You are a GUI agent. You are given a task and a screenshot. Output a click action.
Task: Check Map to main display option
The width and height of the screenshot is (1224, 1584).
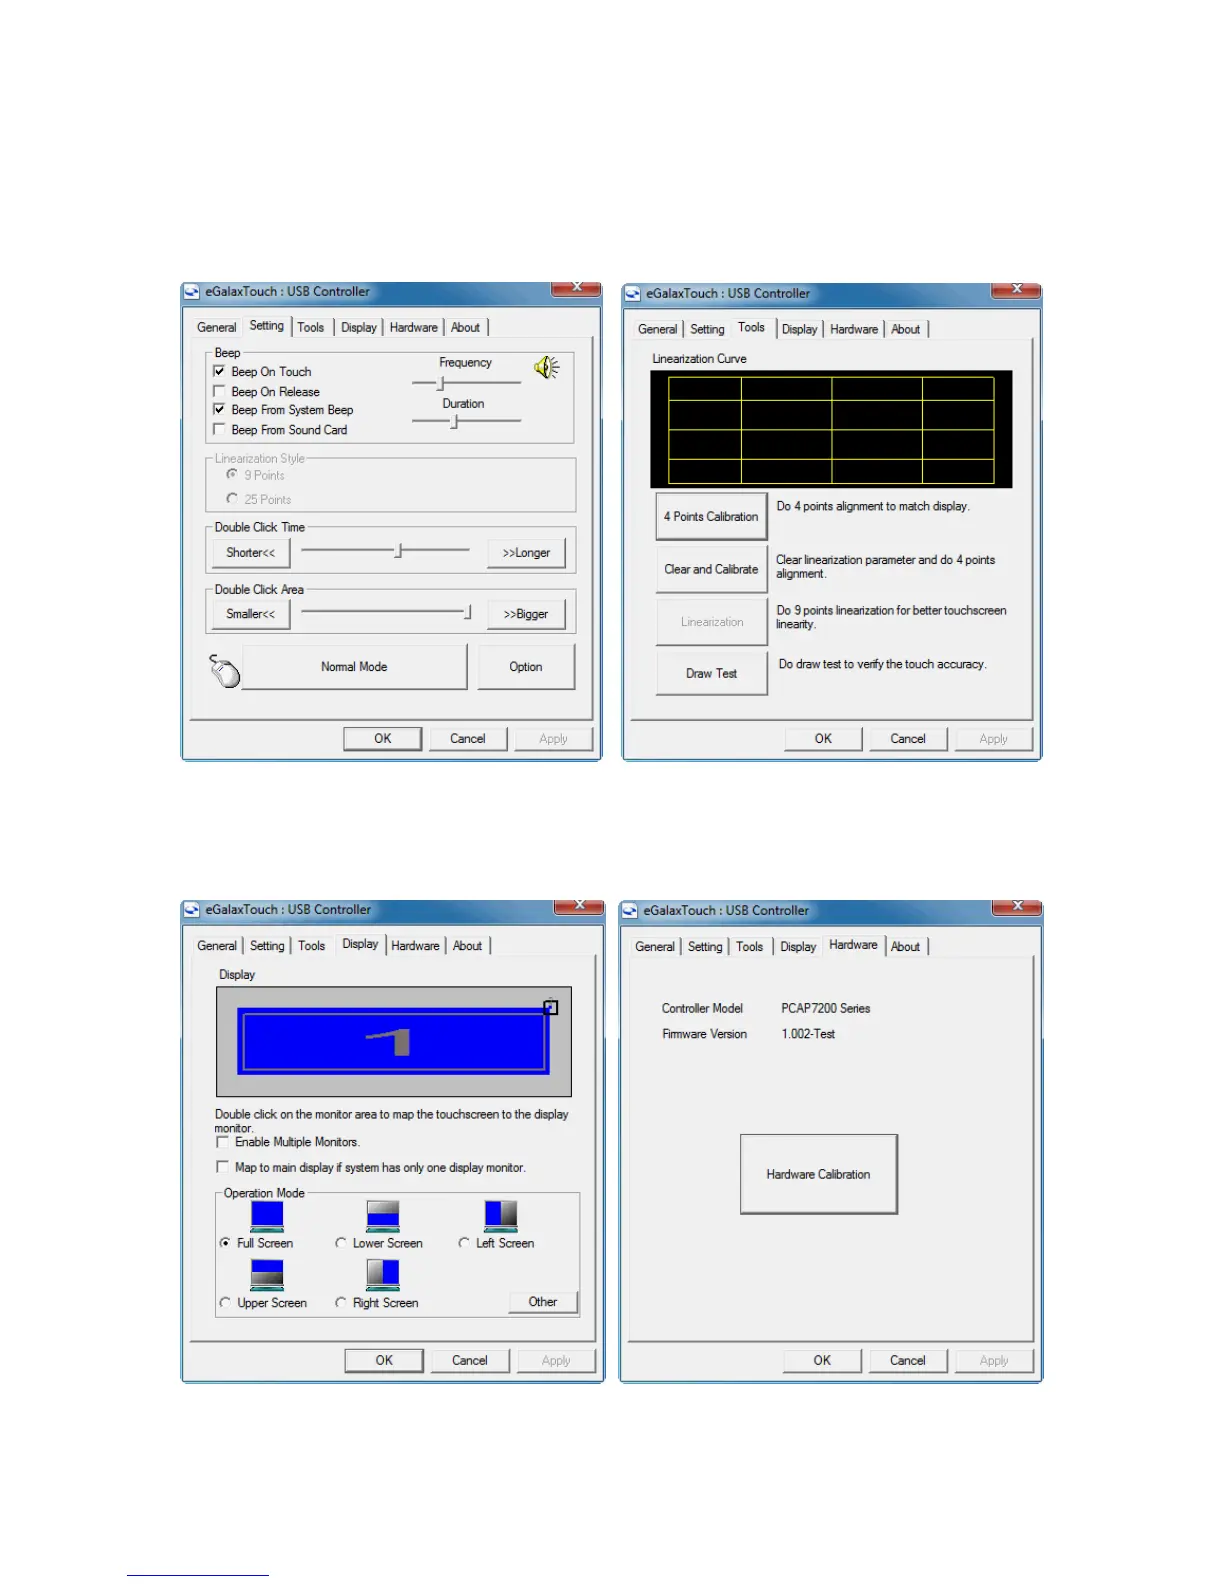click(x=222, y=1167)
